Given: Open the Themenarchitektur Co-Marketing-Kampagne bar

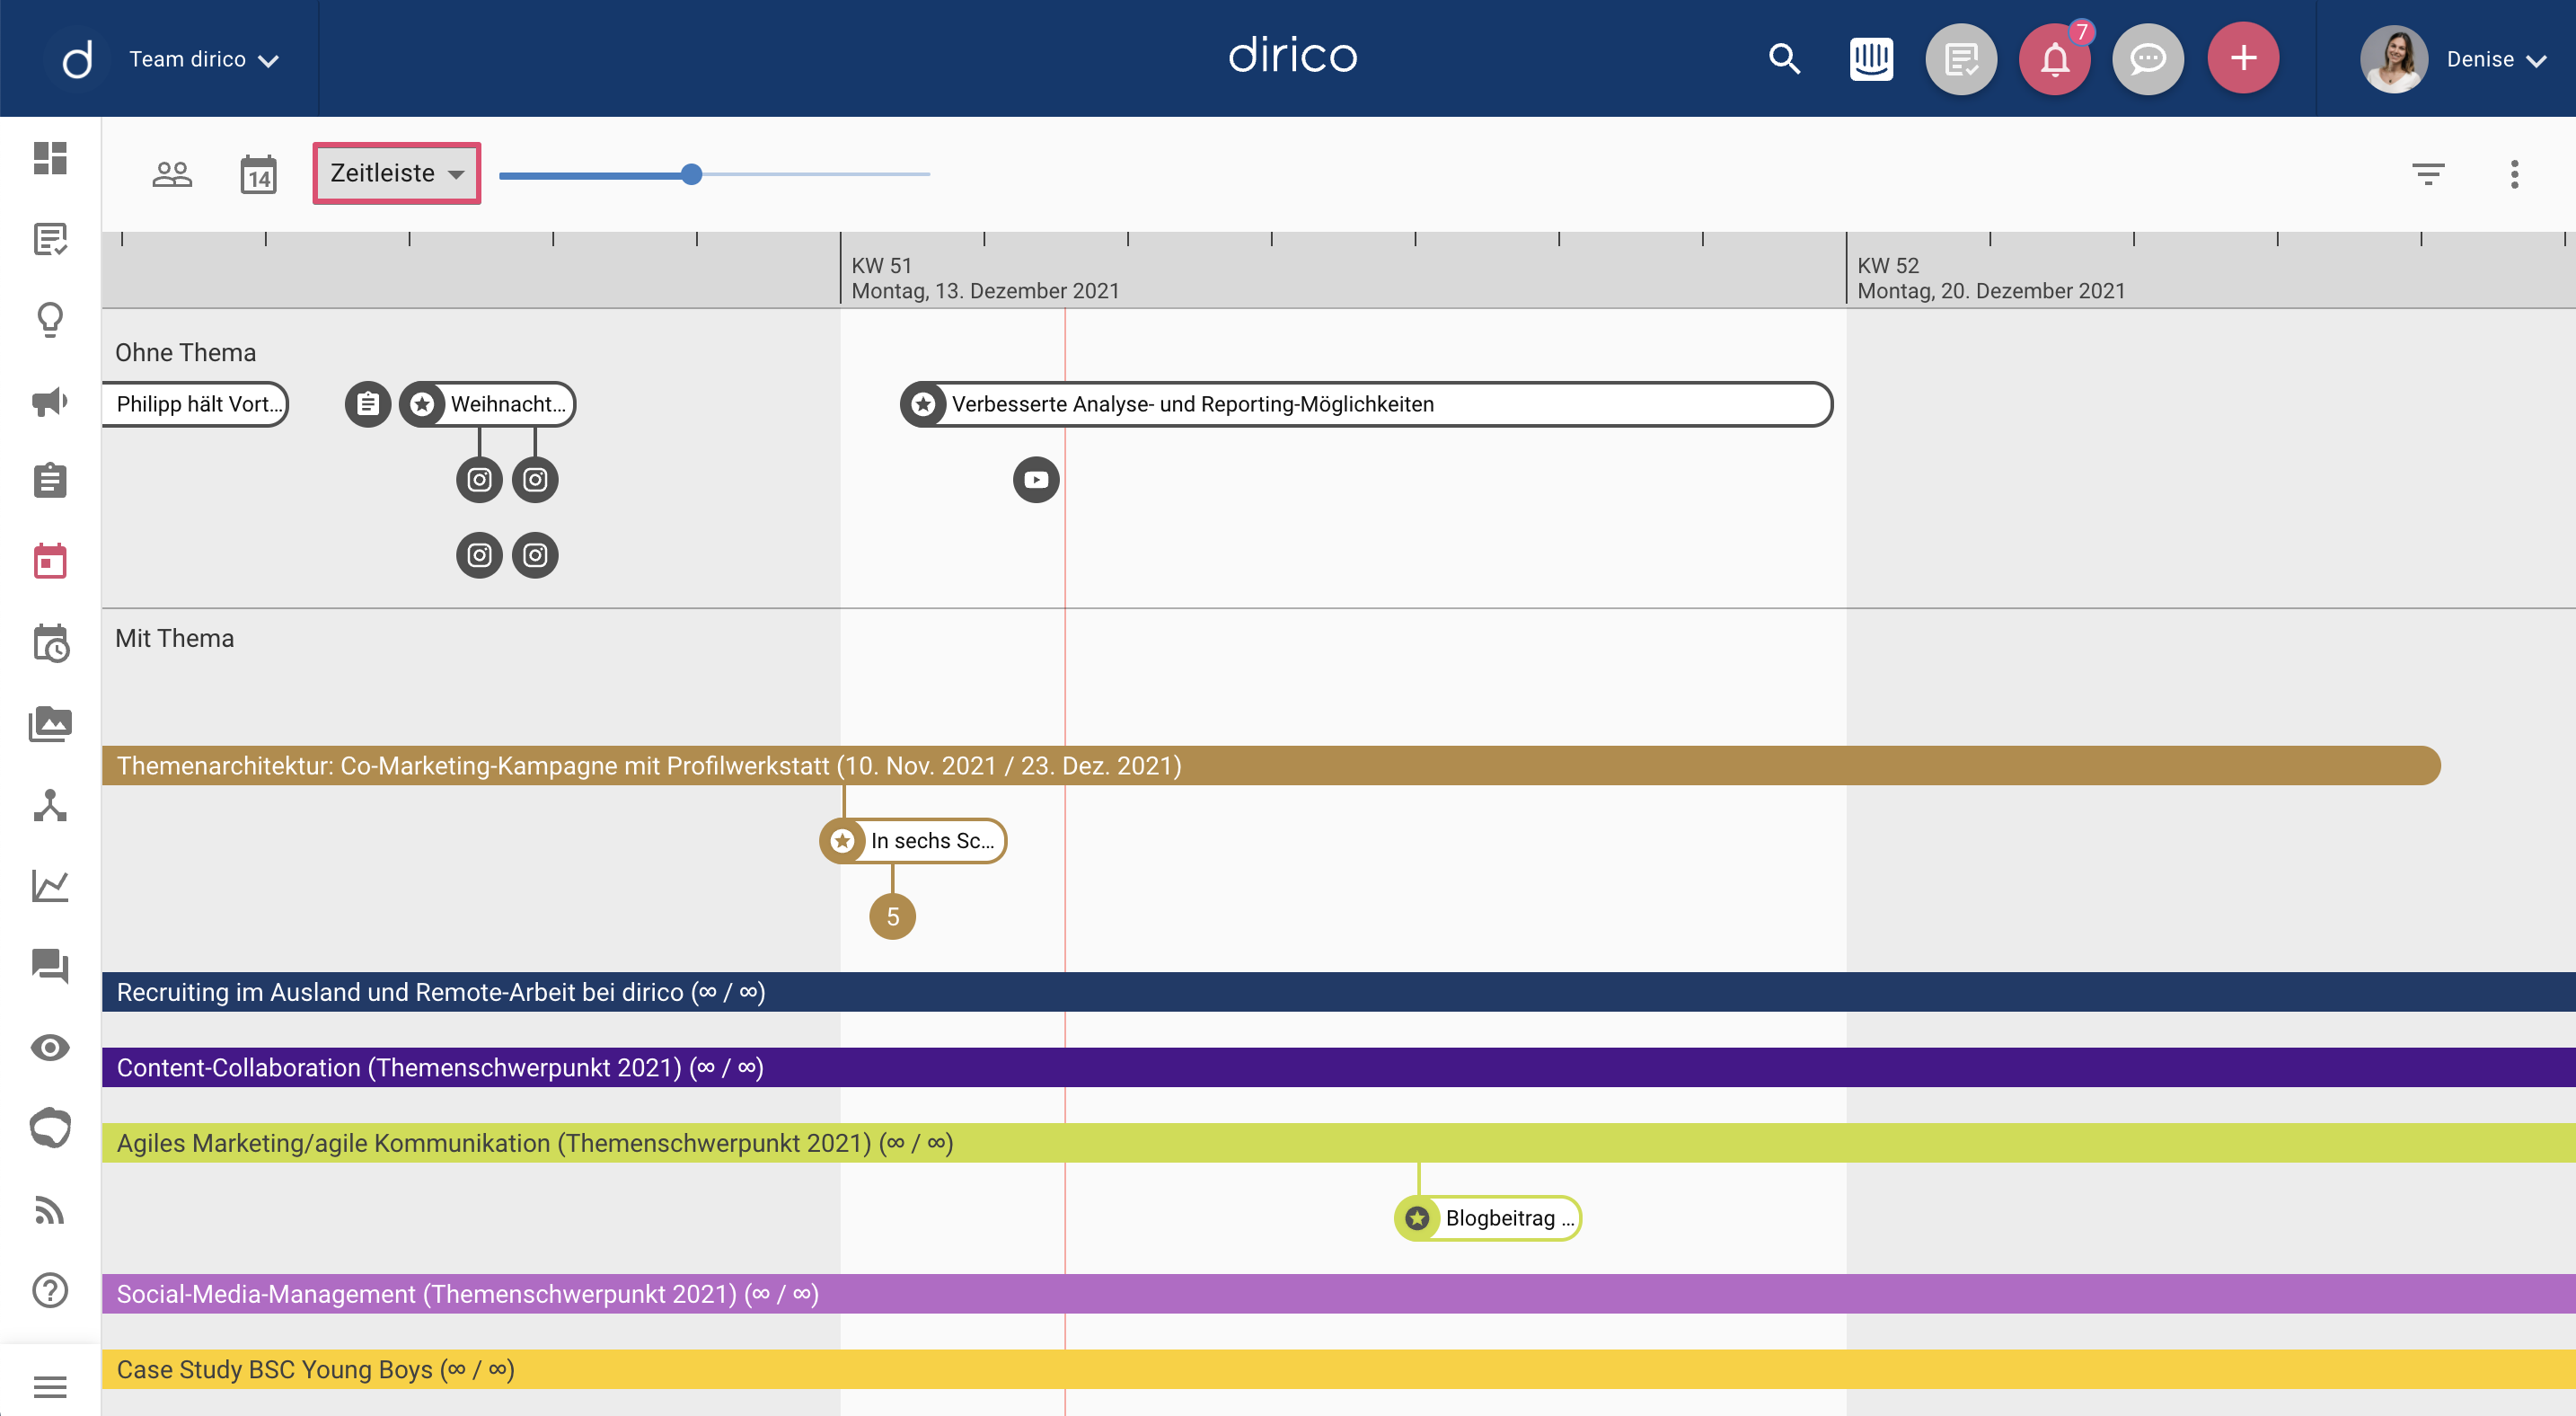Looking at the screenshot, I should pyautogui.click(x=1271, y=766).
